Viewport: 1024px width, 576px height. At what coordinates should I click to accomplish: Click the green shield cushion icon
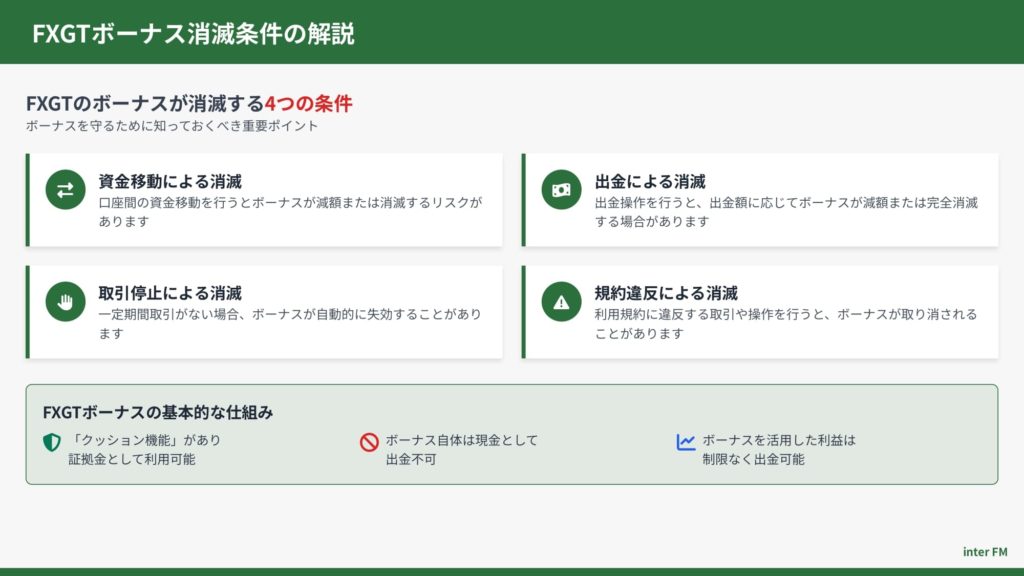point(51,442)
